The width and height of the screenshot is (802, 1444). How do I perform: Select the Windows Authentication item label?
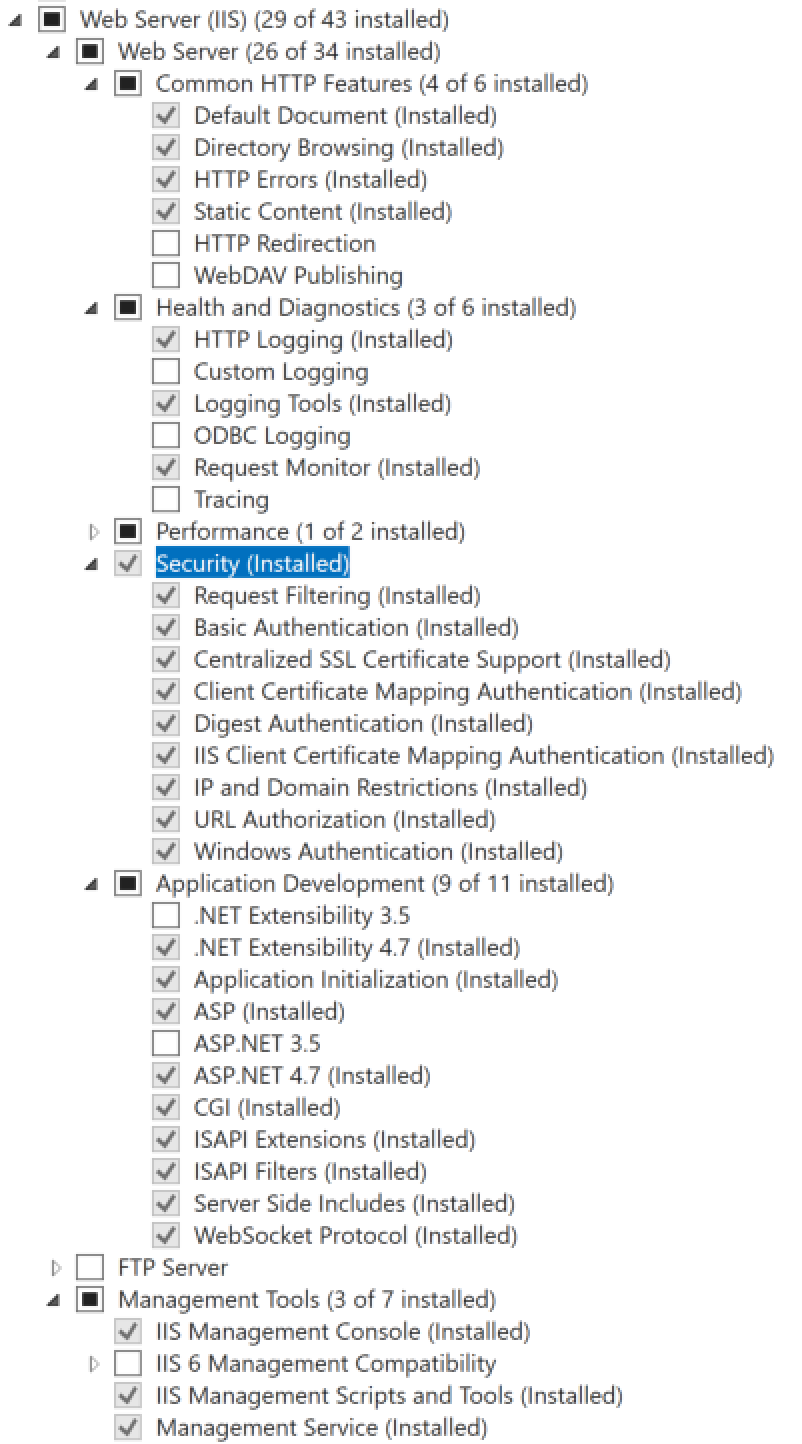pyautogui.click(x=378, y=852)
